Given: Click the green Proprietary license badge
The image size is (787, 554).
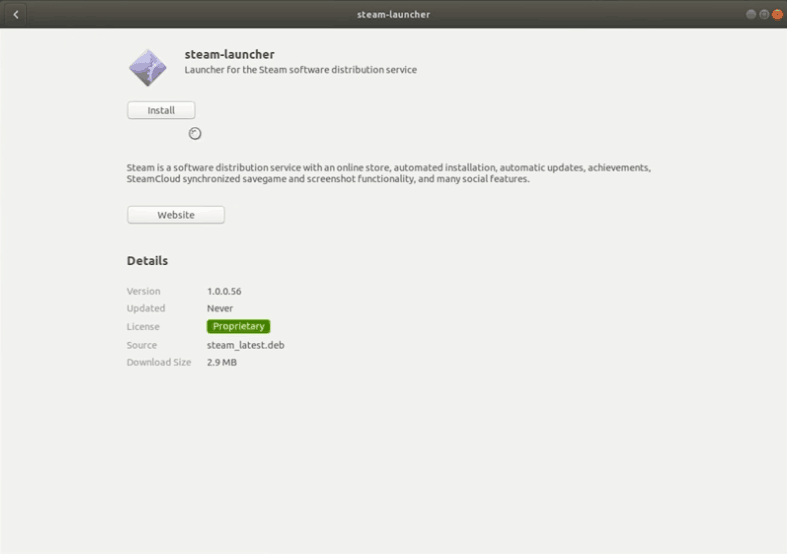Looking at the screenshot, I should pyautogui.click(x=238, y=326).
